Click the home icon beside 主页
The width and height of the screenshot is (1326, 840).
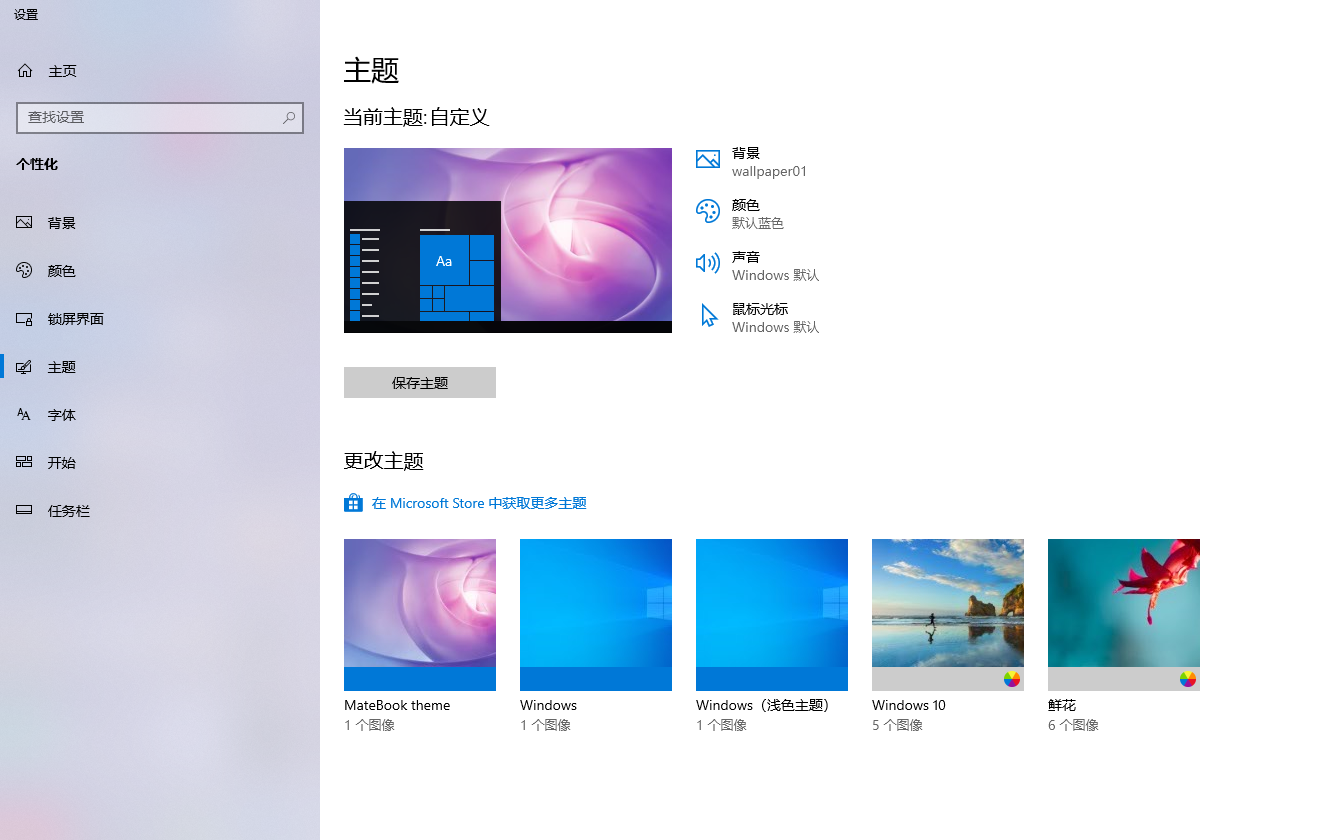pyautogui.click(x=25, y=71)
